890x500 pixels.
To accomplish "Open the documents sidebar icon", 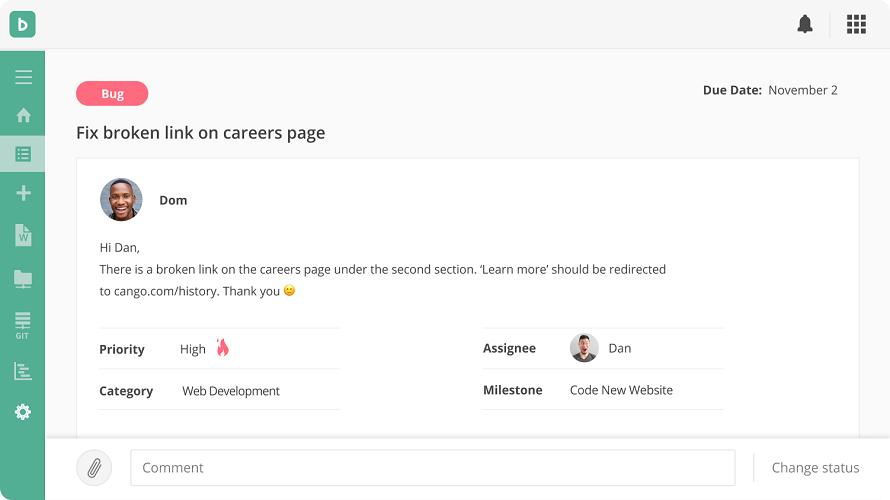I will pyautogui.click(x=23, y=235).
